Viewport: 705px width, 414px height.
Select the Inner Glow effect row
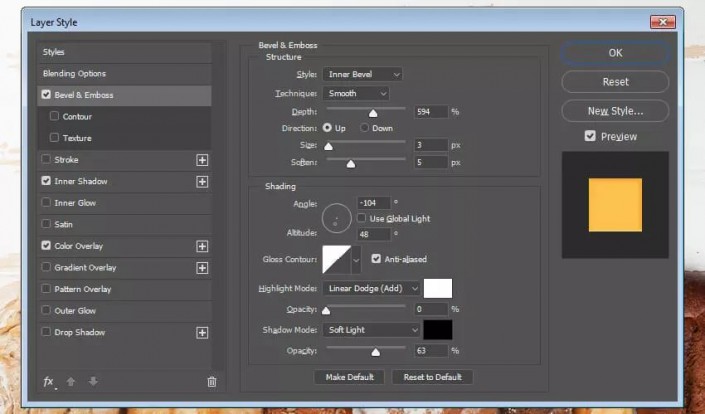point(125,203)
